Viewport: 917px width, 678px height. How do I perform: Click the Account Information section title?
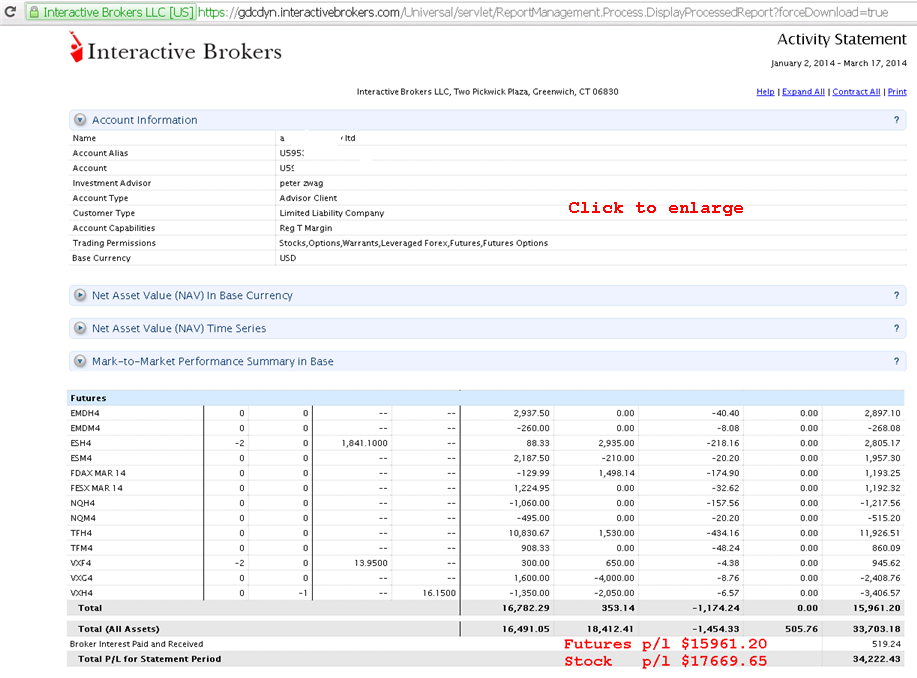point(144,120)
